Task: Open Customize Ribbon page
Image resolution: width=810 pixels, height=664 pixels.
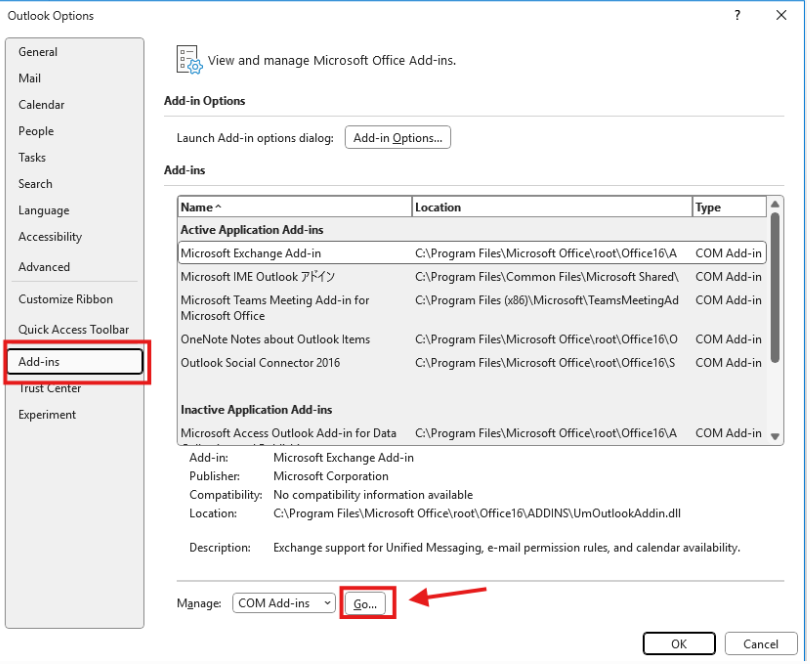Action: (x=66, y=299)
